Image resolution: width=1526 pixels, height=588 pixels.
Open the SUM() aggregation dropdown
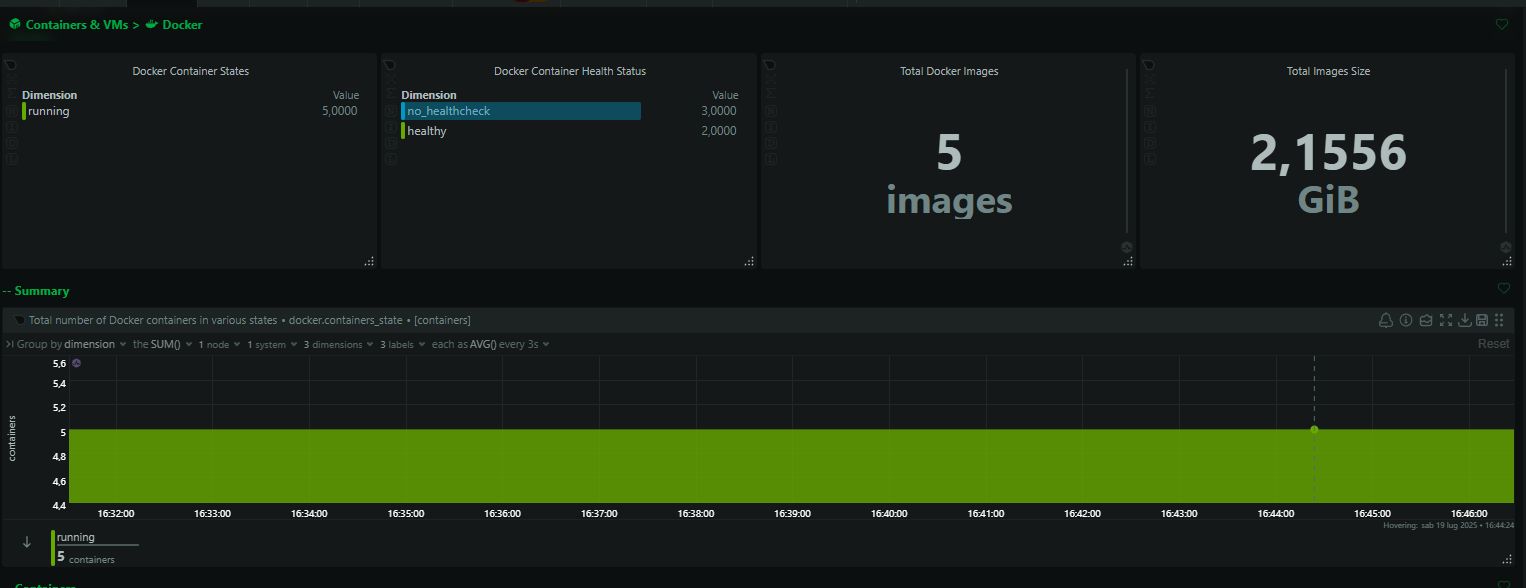pyautogui.click(x=163, y=344)
